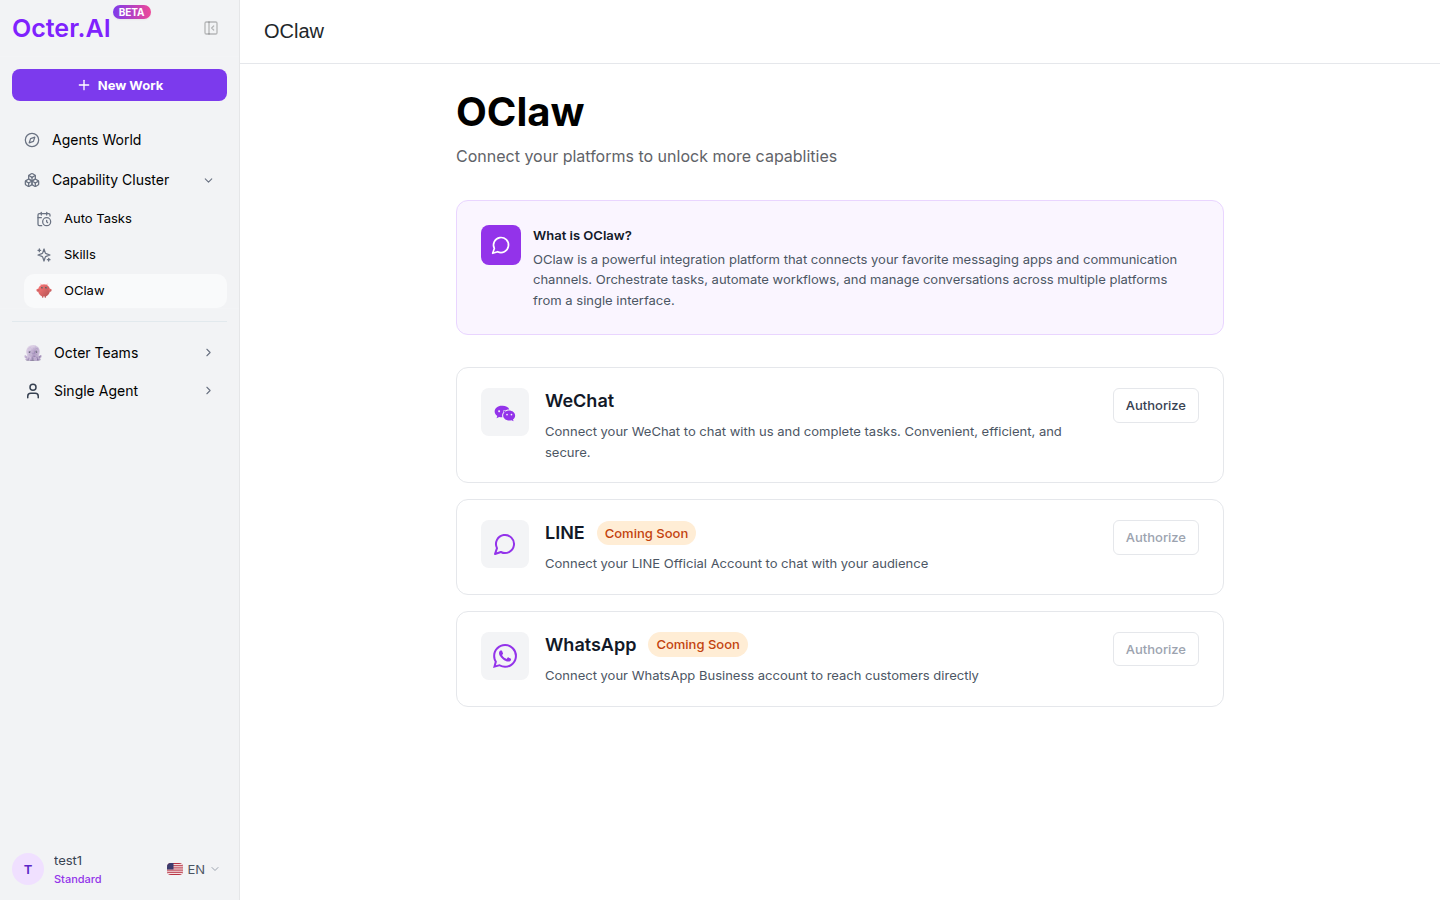
Task: Click Authorize for LINE
Action: (x=1156, y=537)
